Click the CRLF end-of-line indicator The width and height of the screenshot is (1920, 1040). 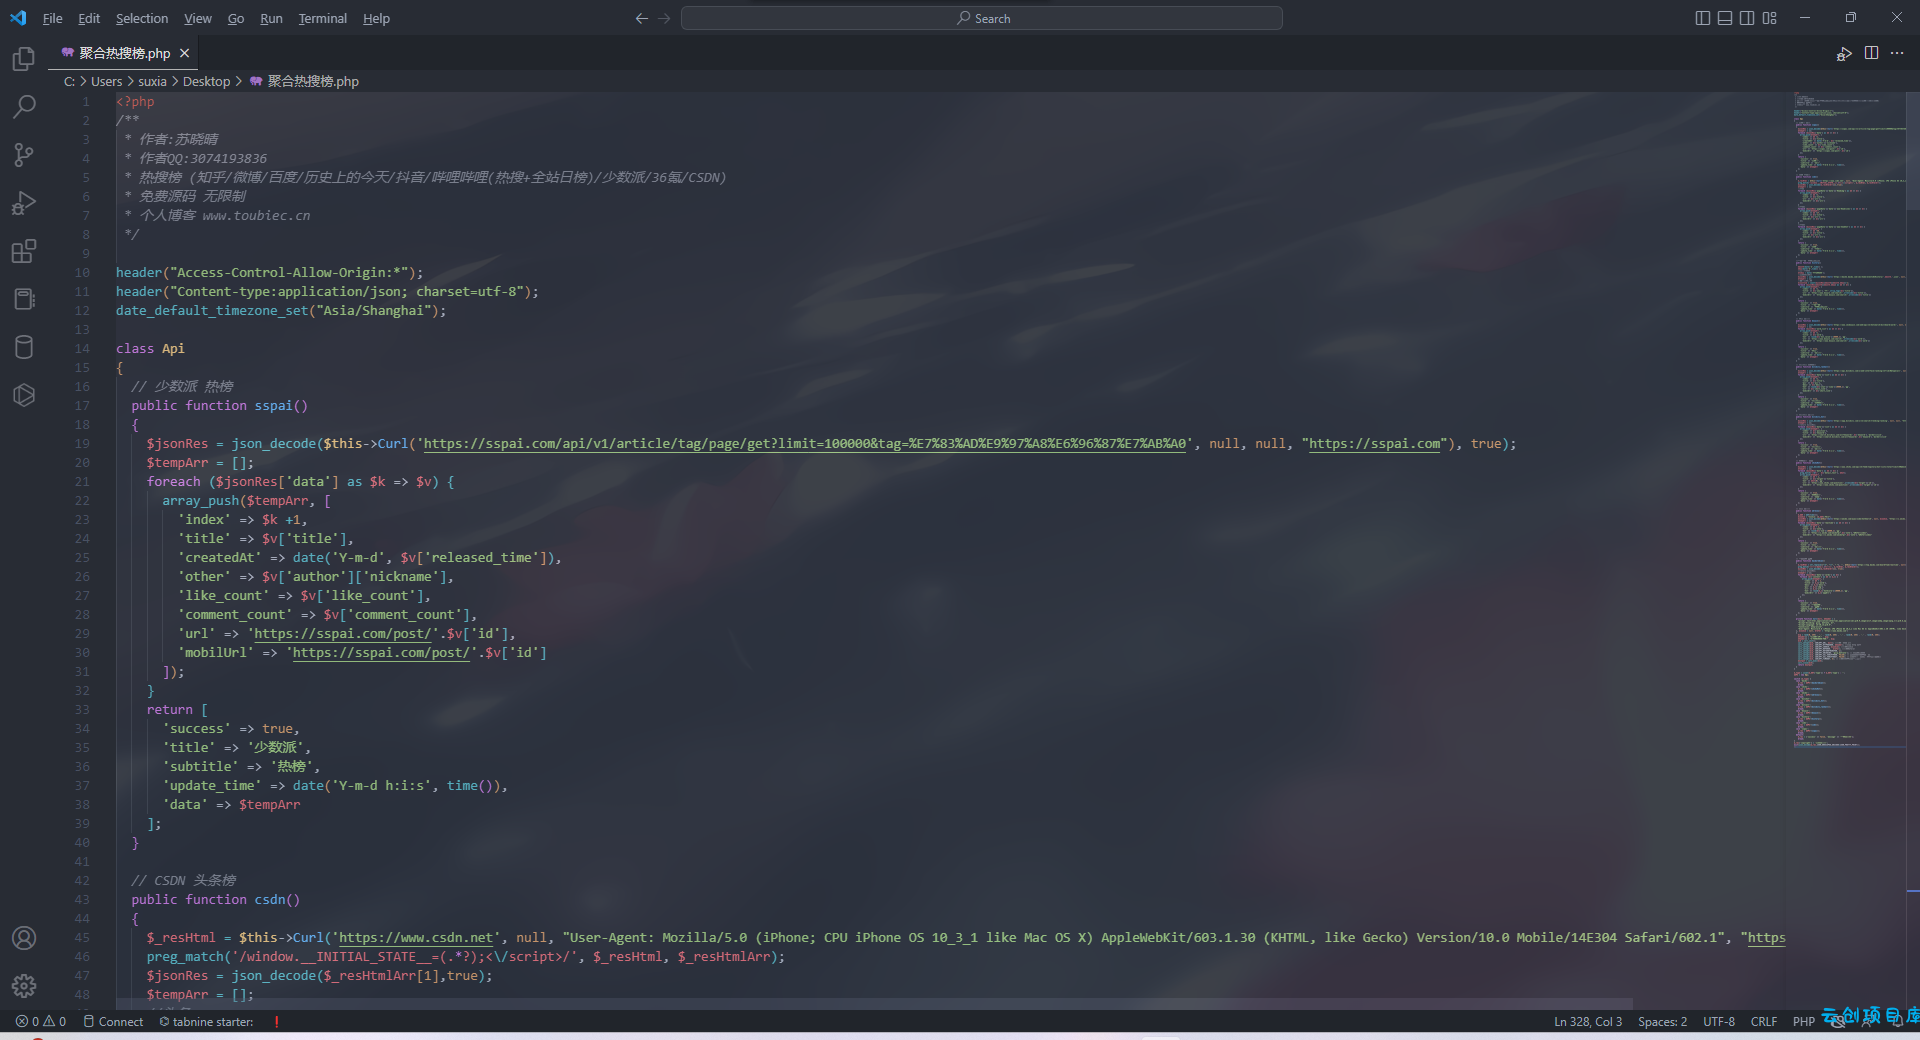[x=1764, y=1022]
